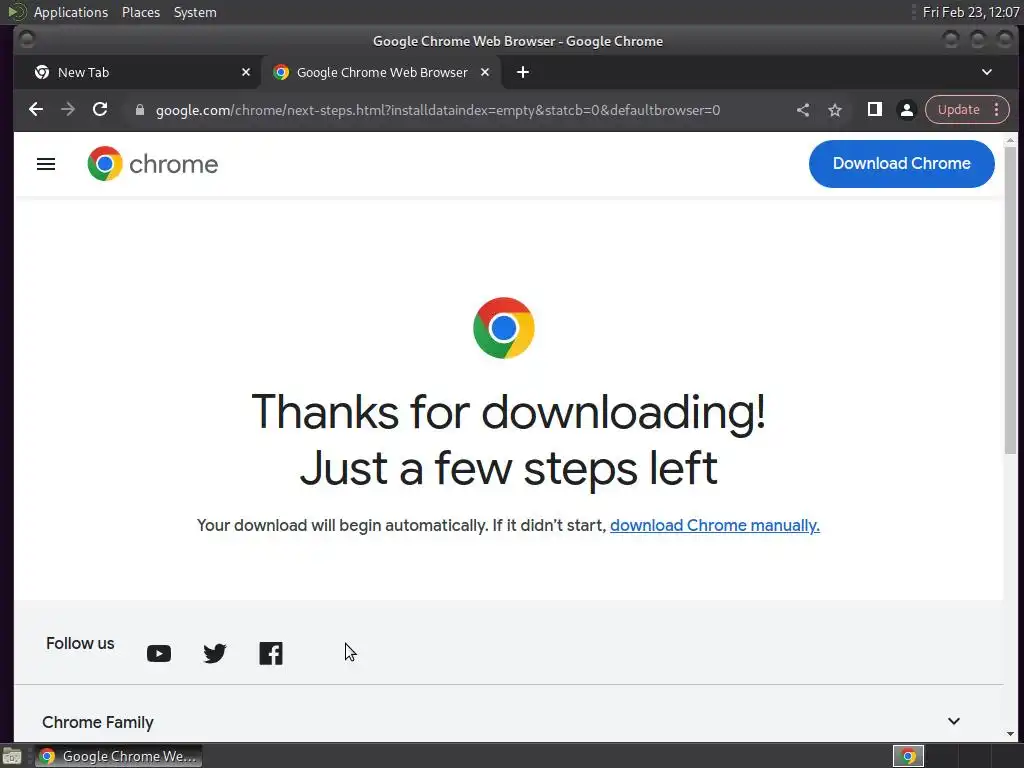Open the Twitter follow icon
Image resolution: width=1024 pixels, height=768 pixels.
(x=215, y=654)
